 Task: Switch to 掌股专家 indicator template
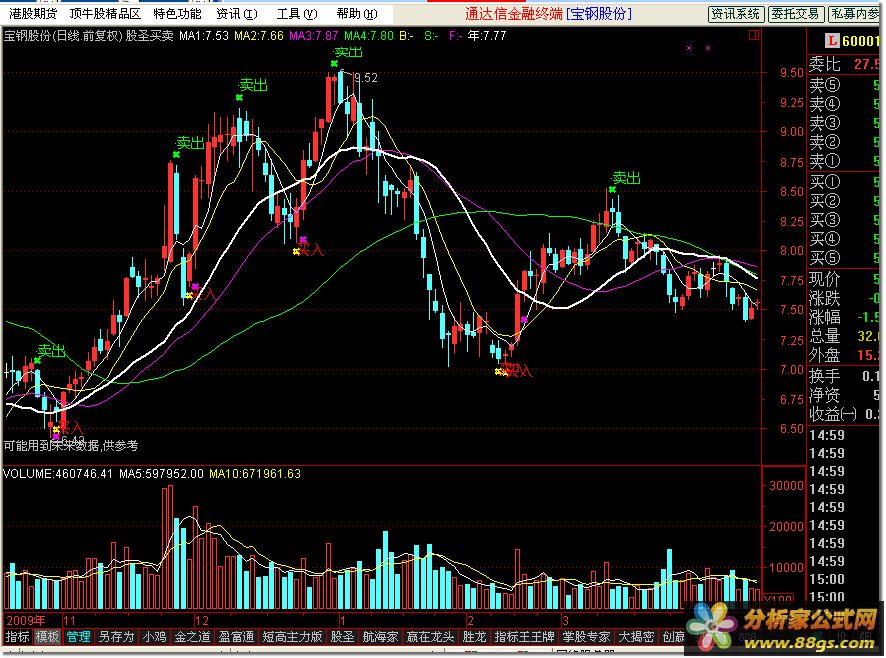586,637
